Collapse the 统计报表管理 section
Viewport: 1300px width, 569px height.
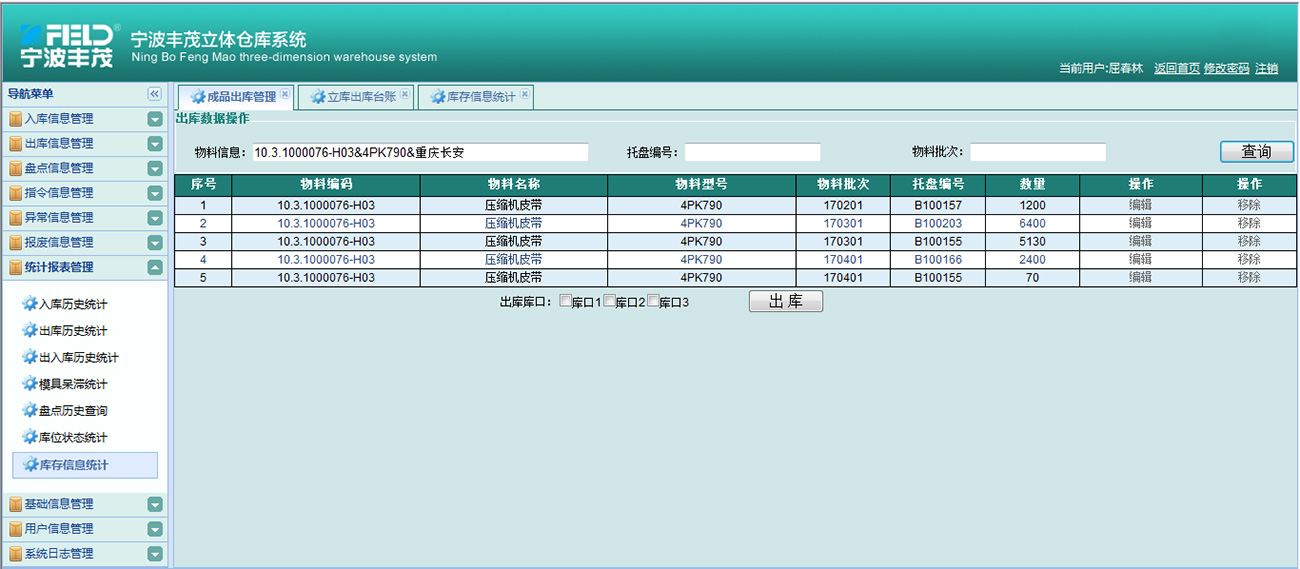[x=155, y=267]
